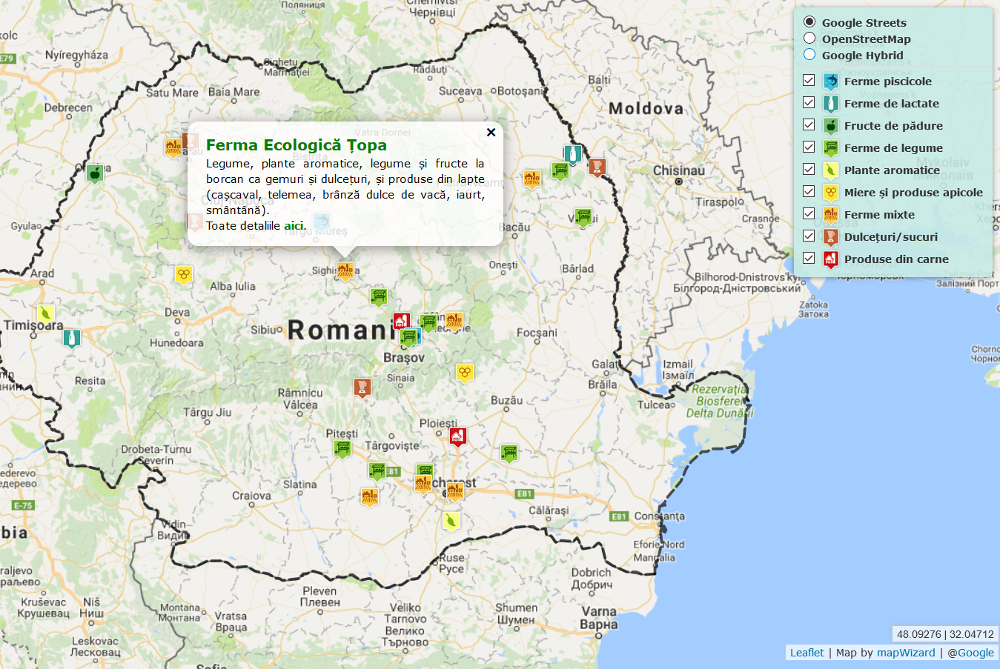Click the Ferma Ecologică Țopa popup title
This screenshot has height=669, width=1000.
coord(296,145)
